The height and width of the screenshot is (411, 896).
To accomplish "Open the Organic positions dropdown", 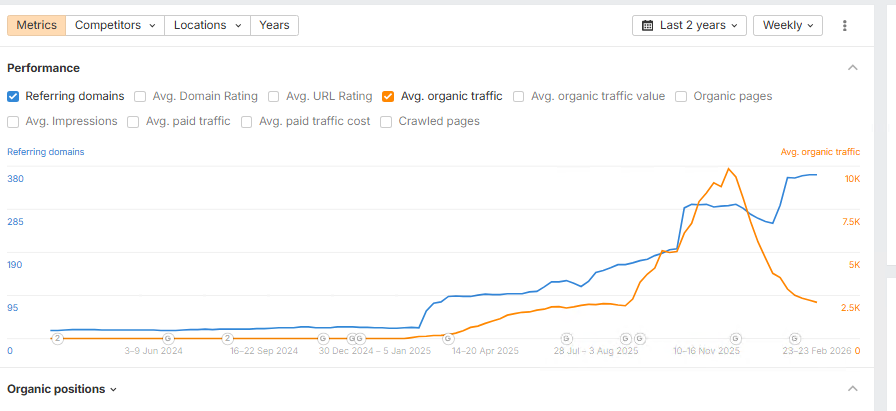I will click(62, 389).
